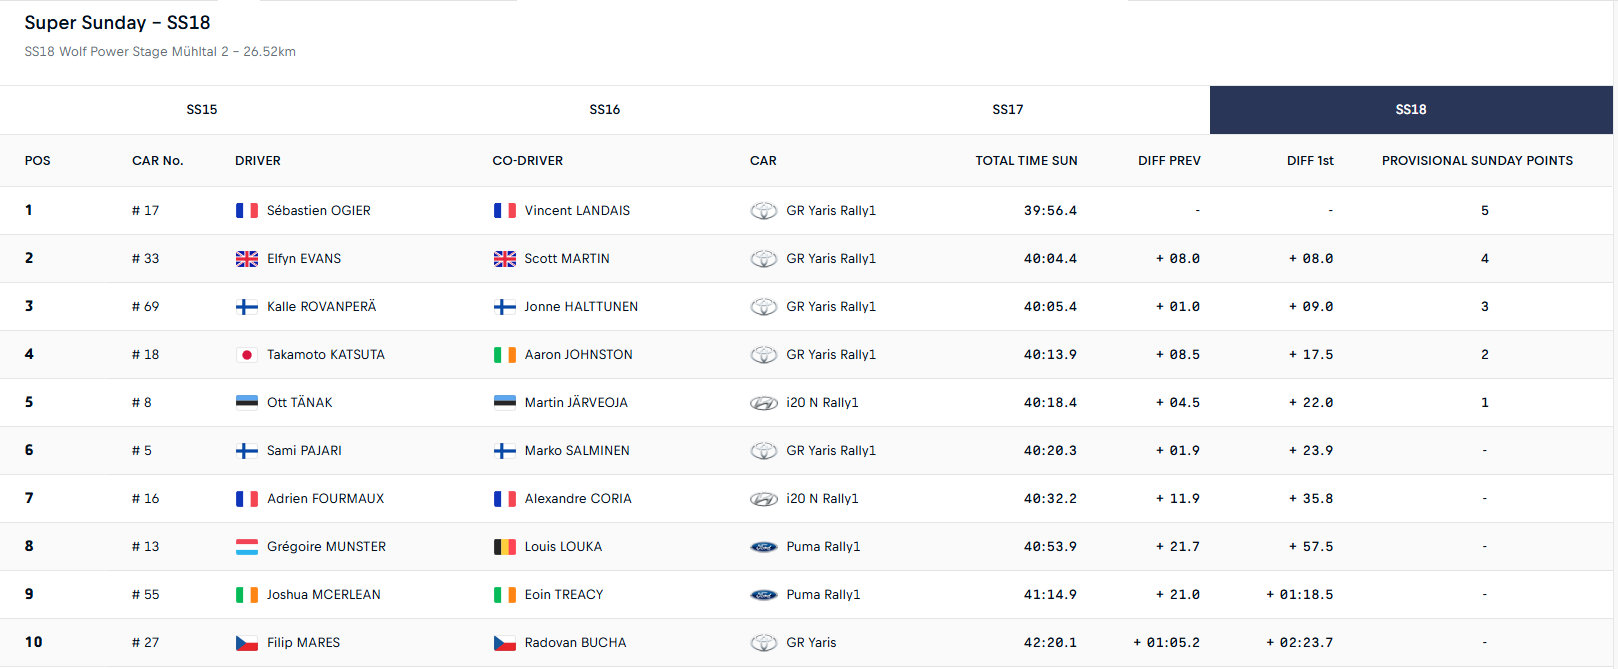Click the Ford logo in Grégoire MUNSTER's row
The width and height of the screenshot is (1618, 669).
(x=764, y=547)
